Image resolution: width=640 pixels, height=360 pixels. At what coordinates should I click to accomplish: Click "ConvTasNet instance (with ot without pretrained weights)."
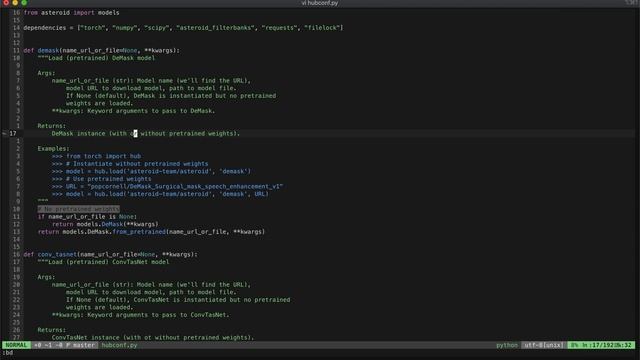(x=153, y=338)
